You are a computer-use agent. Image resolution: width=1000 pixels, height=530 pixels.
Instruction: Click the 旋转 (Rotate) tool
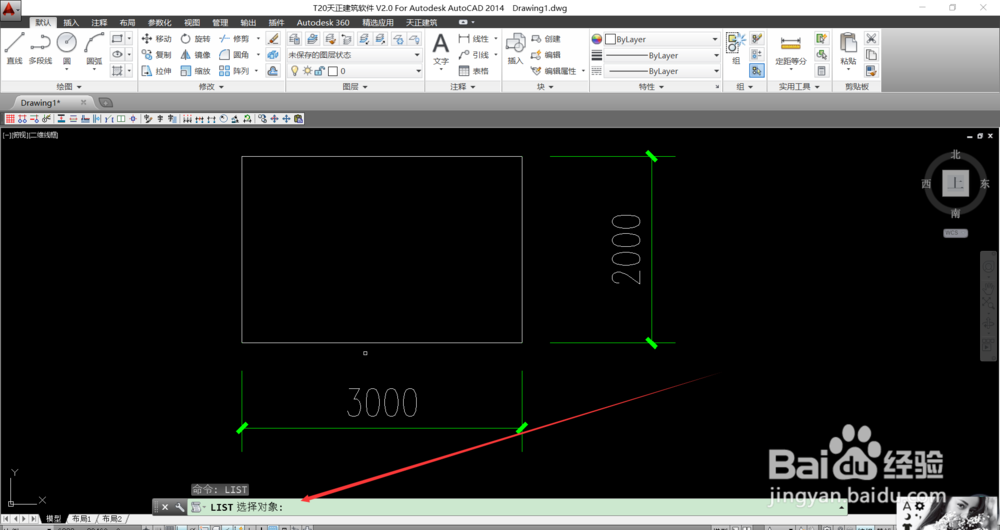pos(195,39)
